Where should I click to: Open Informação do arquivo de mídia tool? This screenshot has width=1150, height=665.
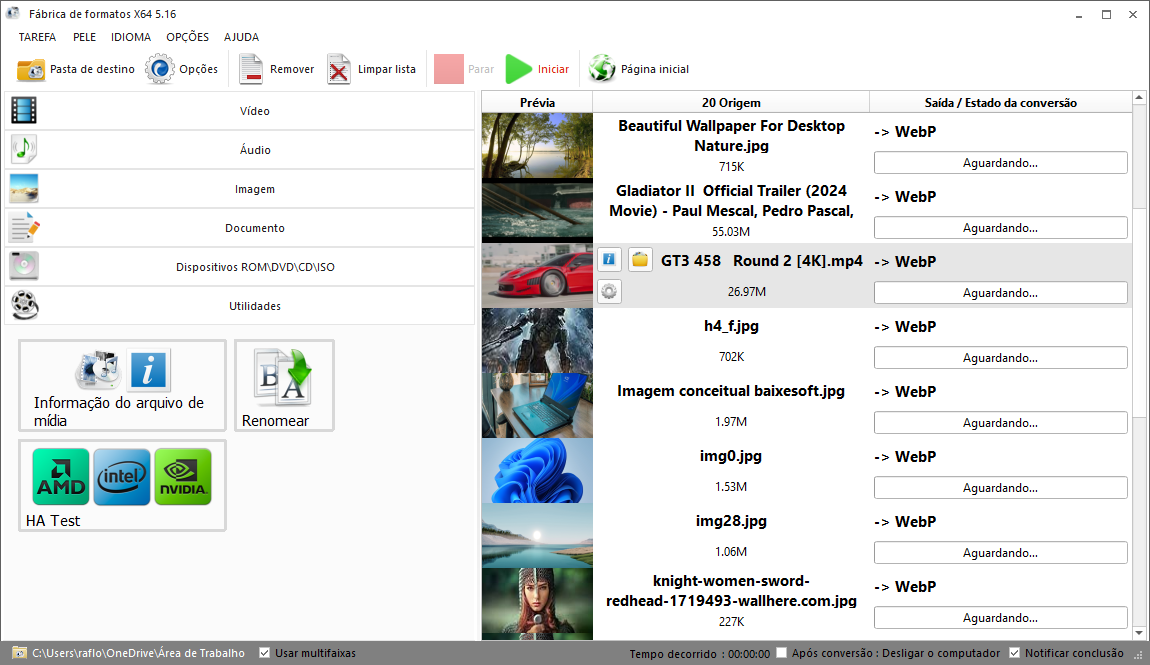coord(122,386)
